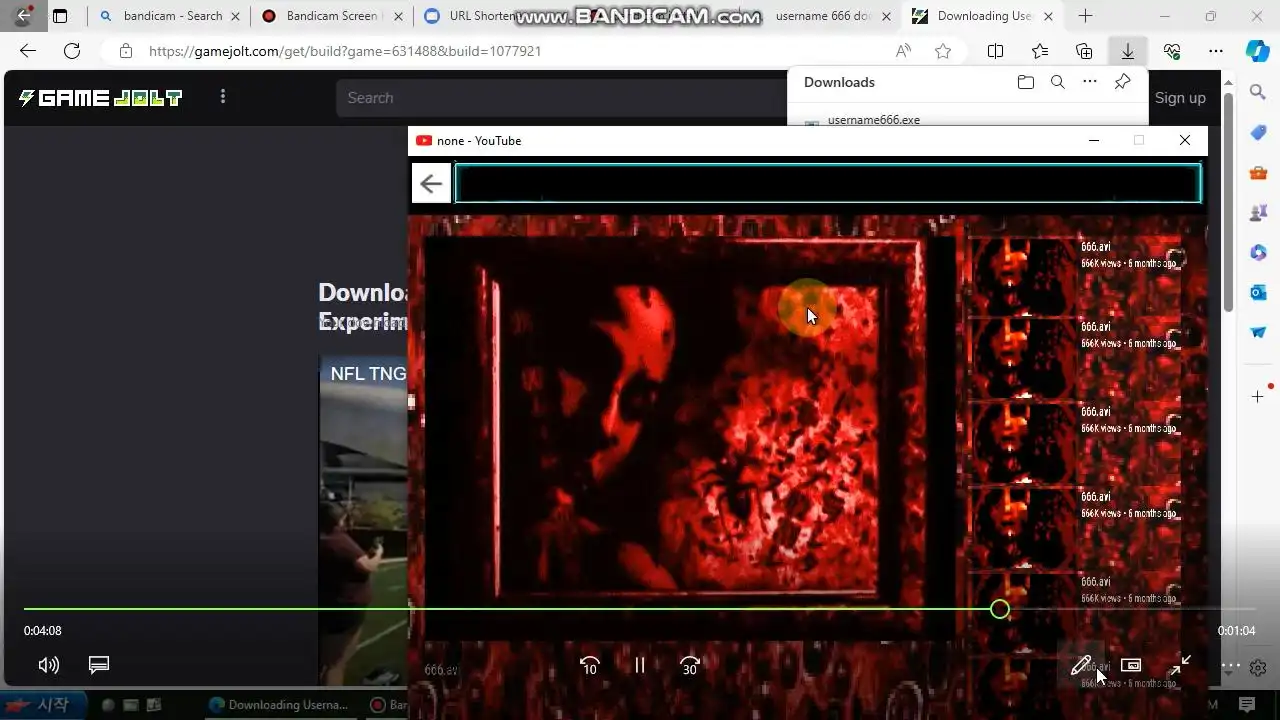1280x720 pixels.
Task: Go back in Edge browser
Action: [28, 51]
